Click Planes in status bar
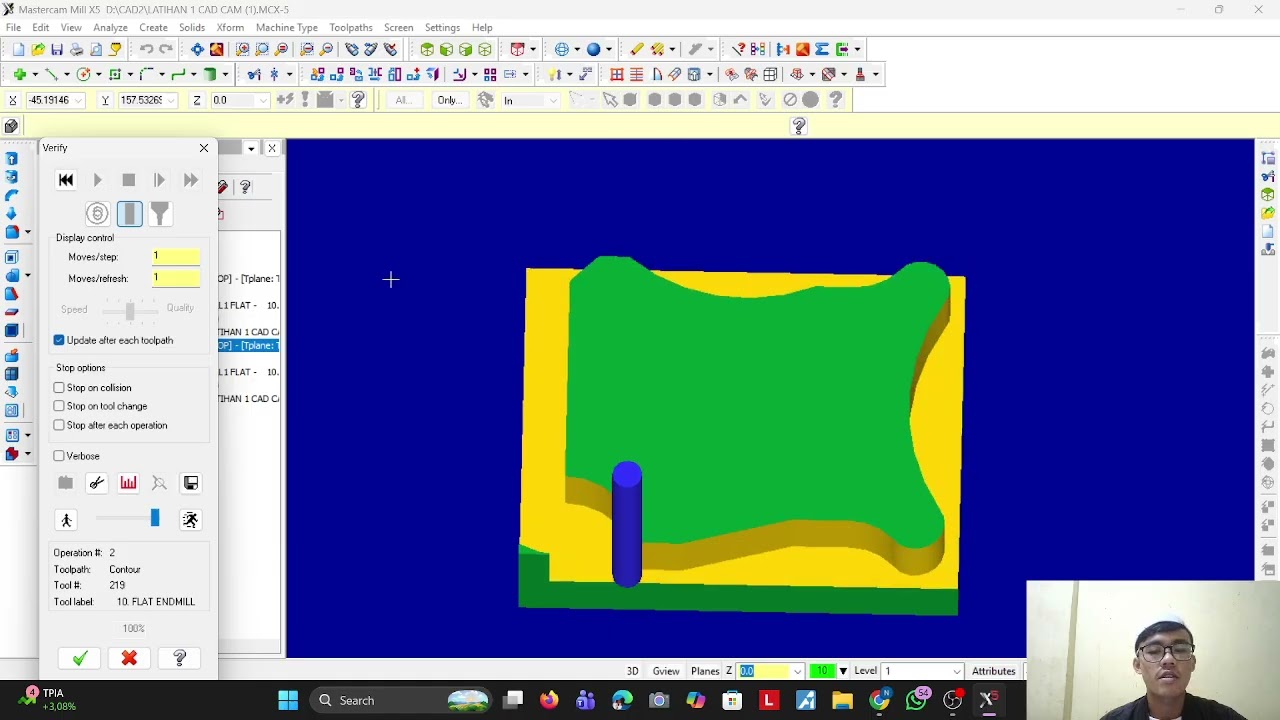The image size is (1280, 720). click(705, 671)
